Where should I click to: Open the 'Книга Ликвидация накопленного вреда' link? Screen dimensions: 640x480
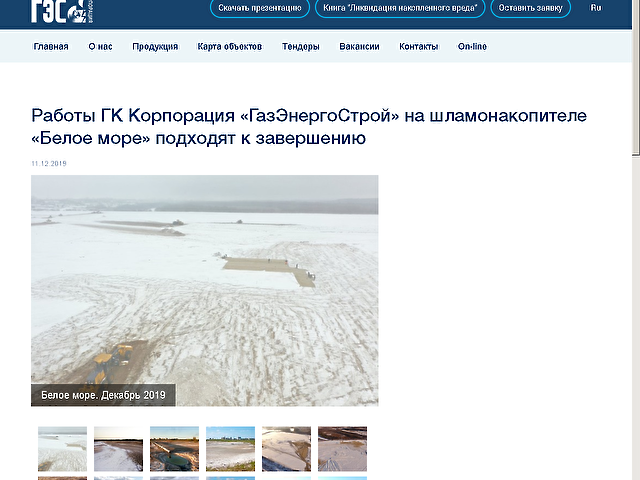point(400,8)
